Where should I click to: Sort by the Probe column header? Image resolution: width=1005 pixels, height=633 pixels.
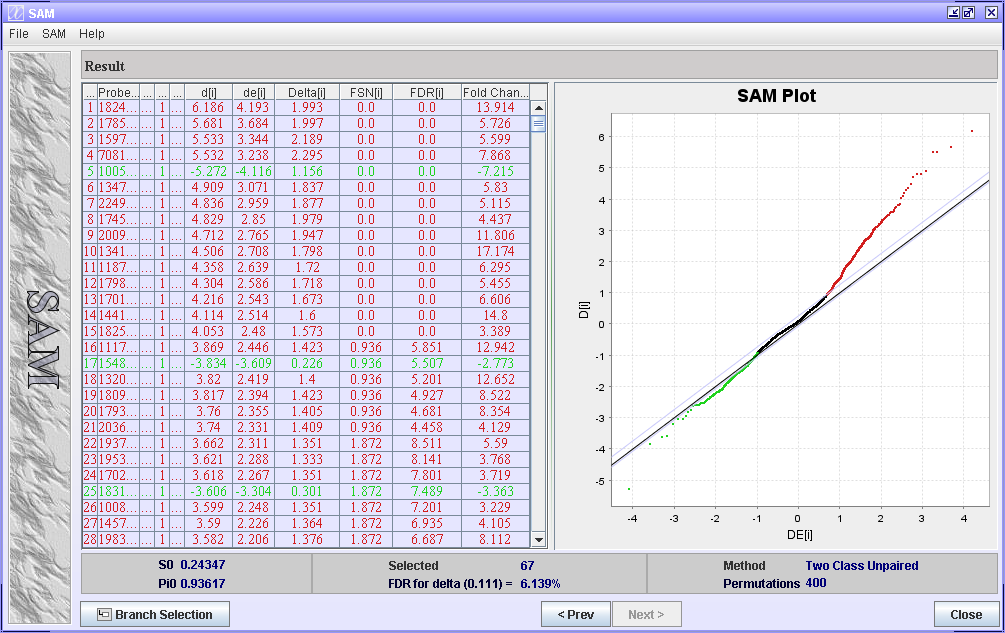coord(118,92)
